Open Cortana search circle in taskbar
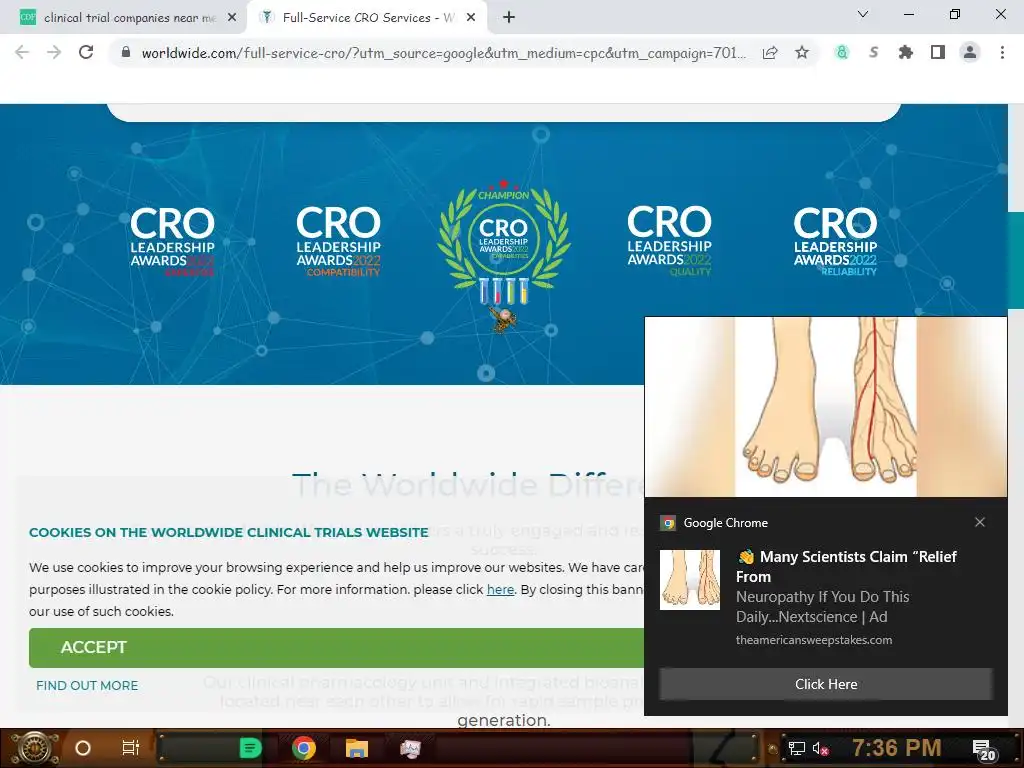The image size is (1024, 768). click(x=83, y=748)
